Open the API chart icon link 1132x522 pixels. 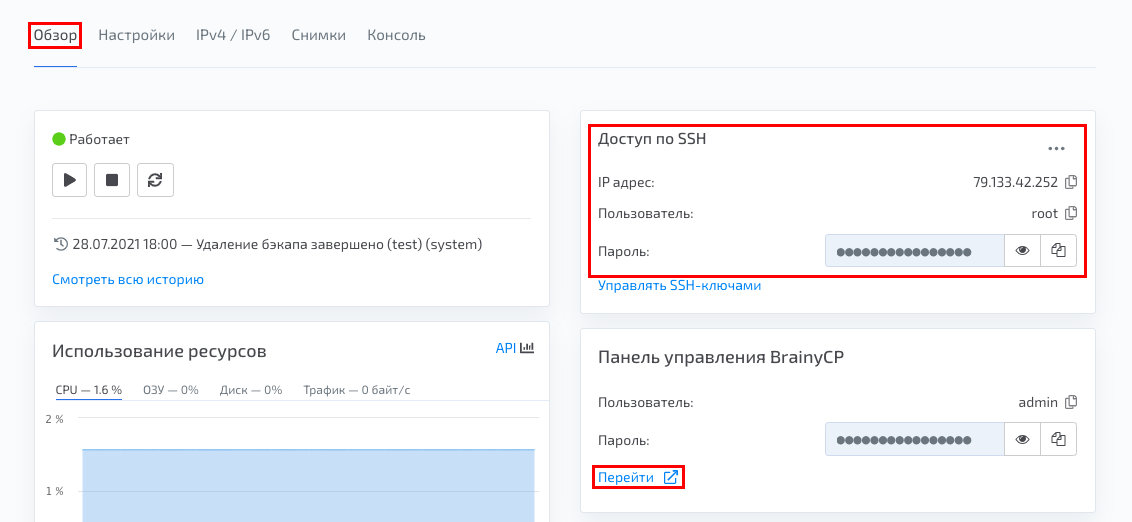[x=514, y=348]
